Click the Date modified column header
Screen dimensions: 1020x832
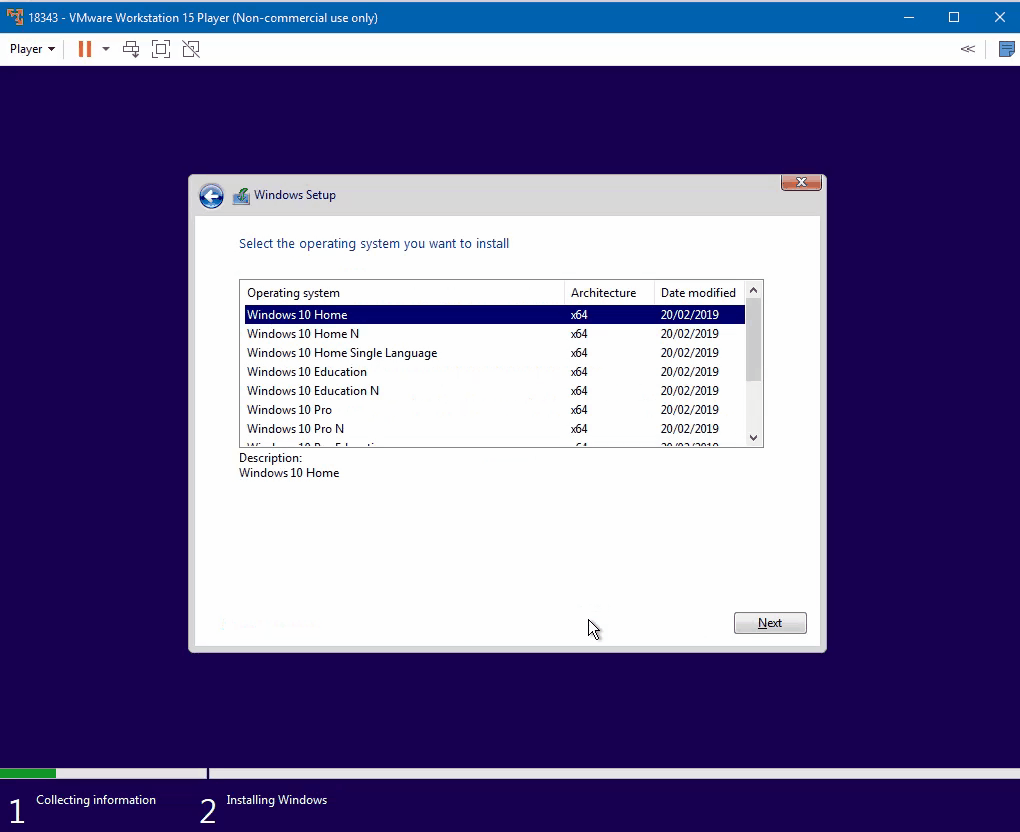click(x=699, y=293)
